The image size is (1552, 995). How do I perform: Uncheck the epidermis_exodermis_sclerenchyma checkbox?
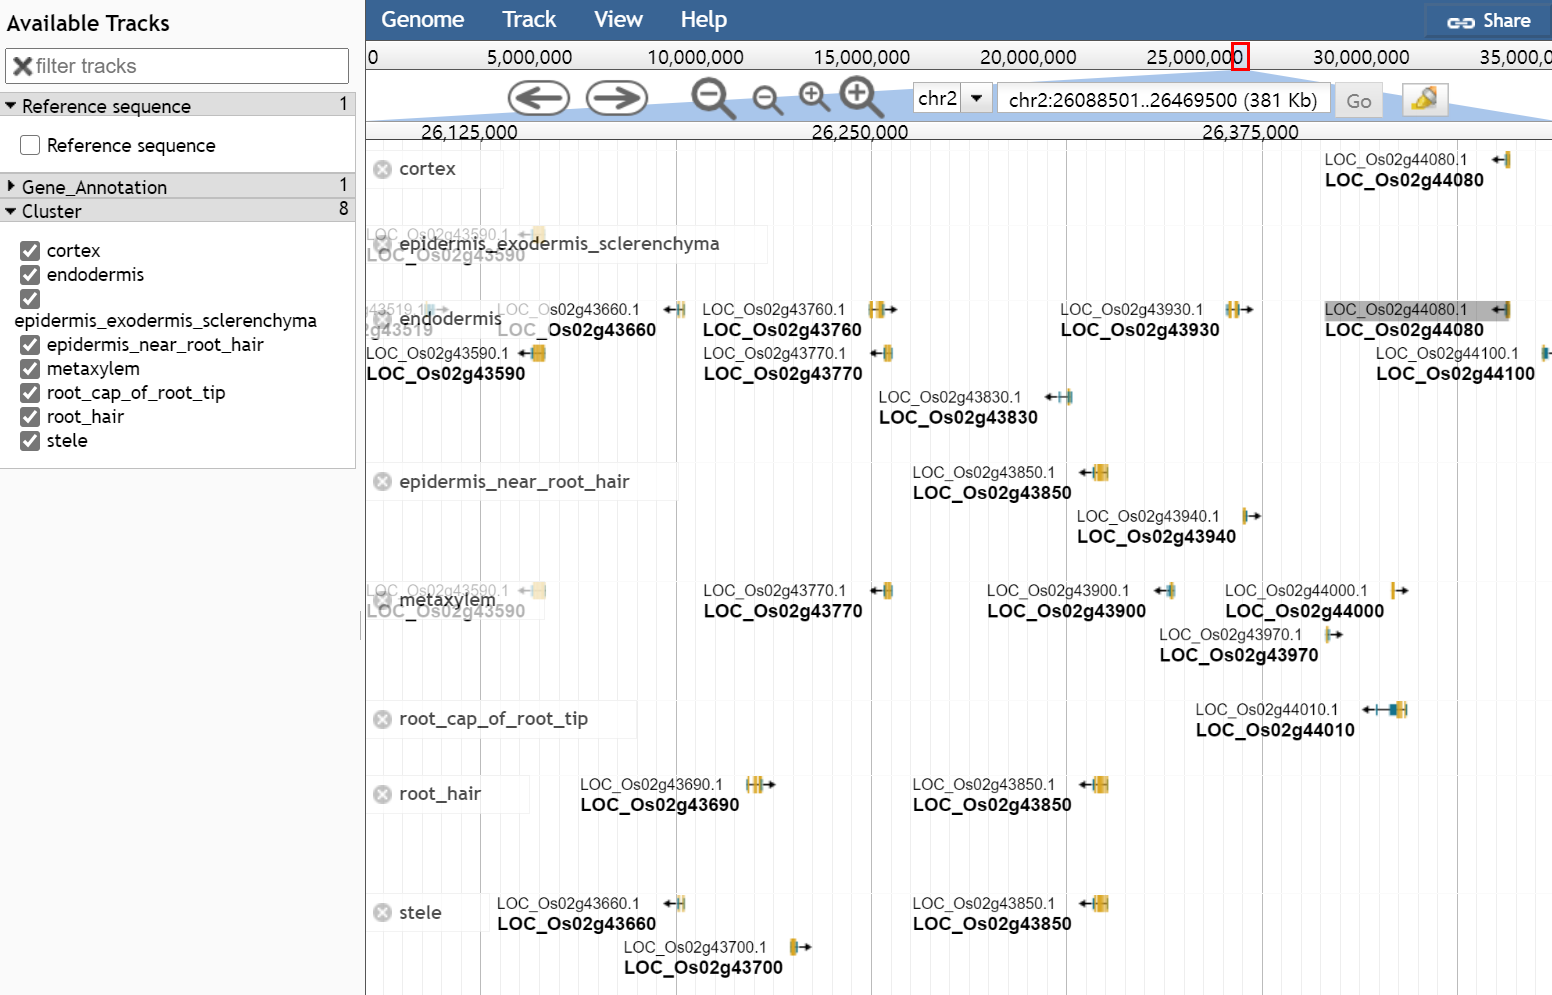(x=30, y=298)
